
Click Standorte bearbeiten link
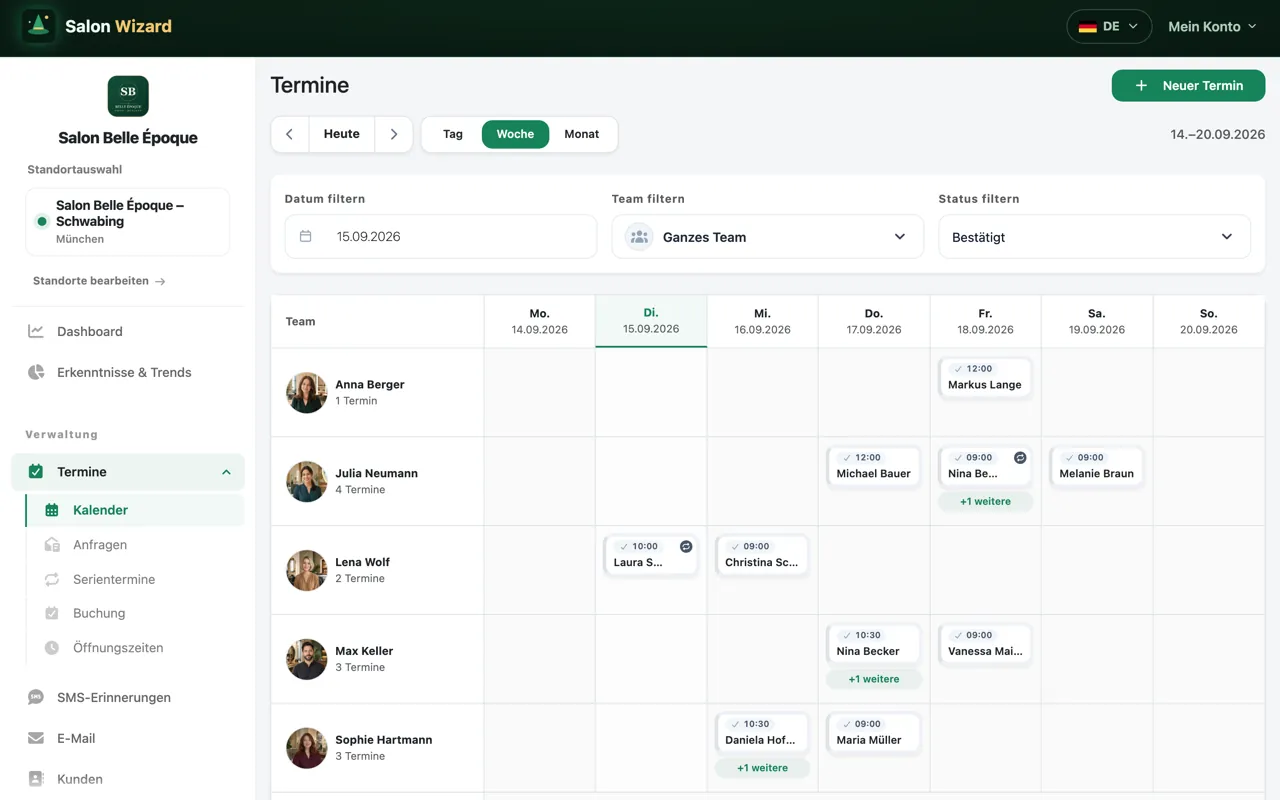[99, 281]
